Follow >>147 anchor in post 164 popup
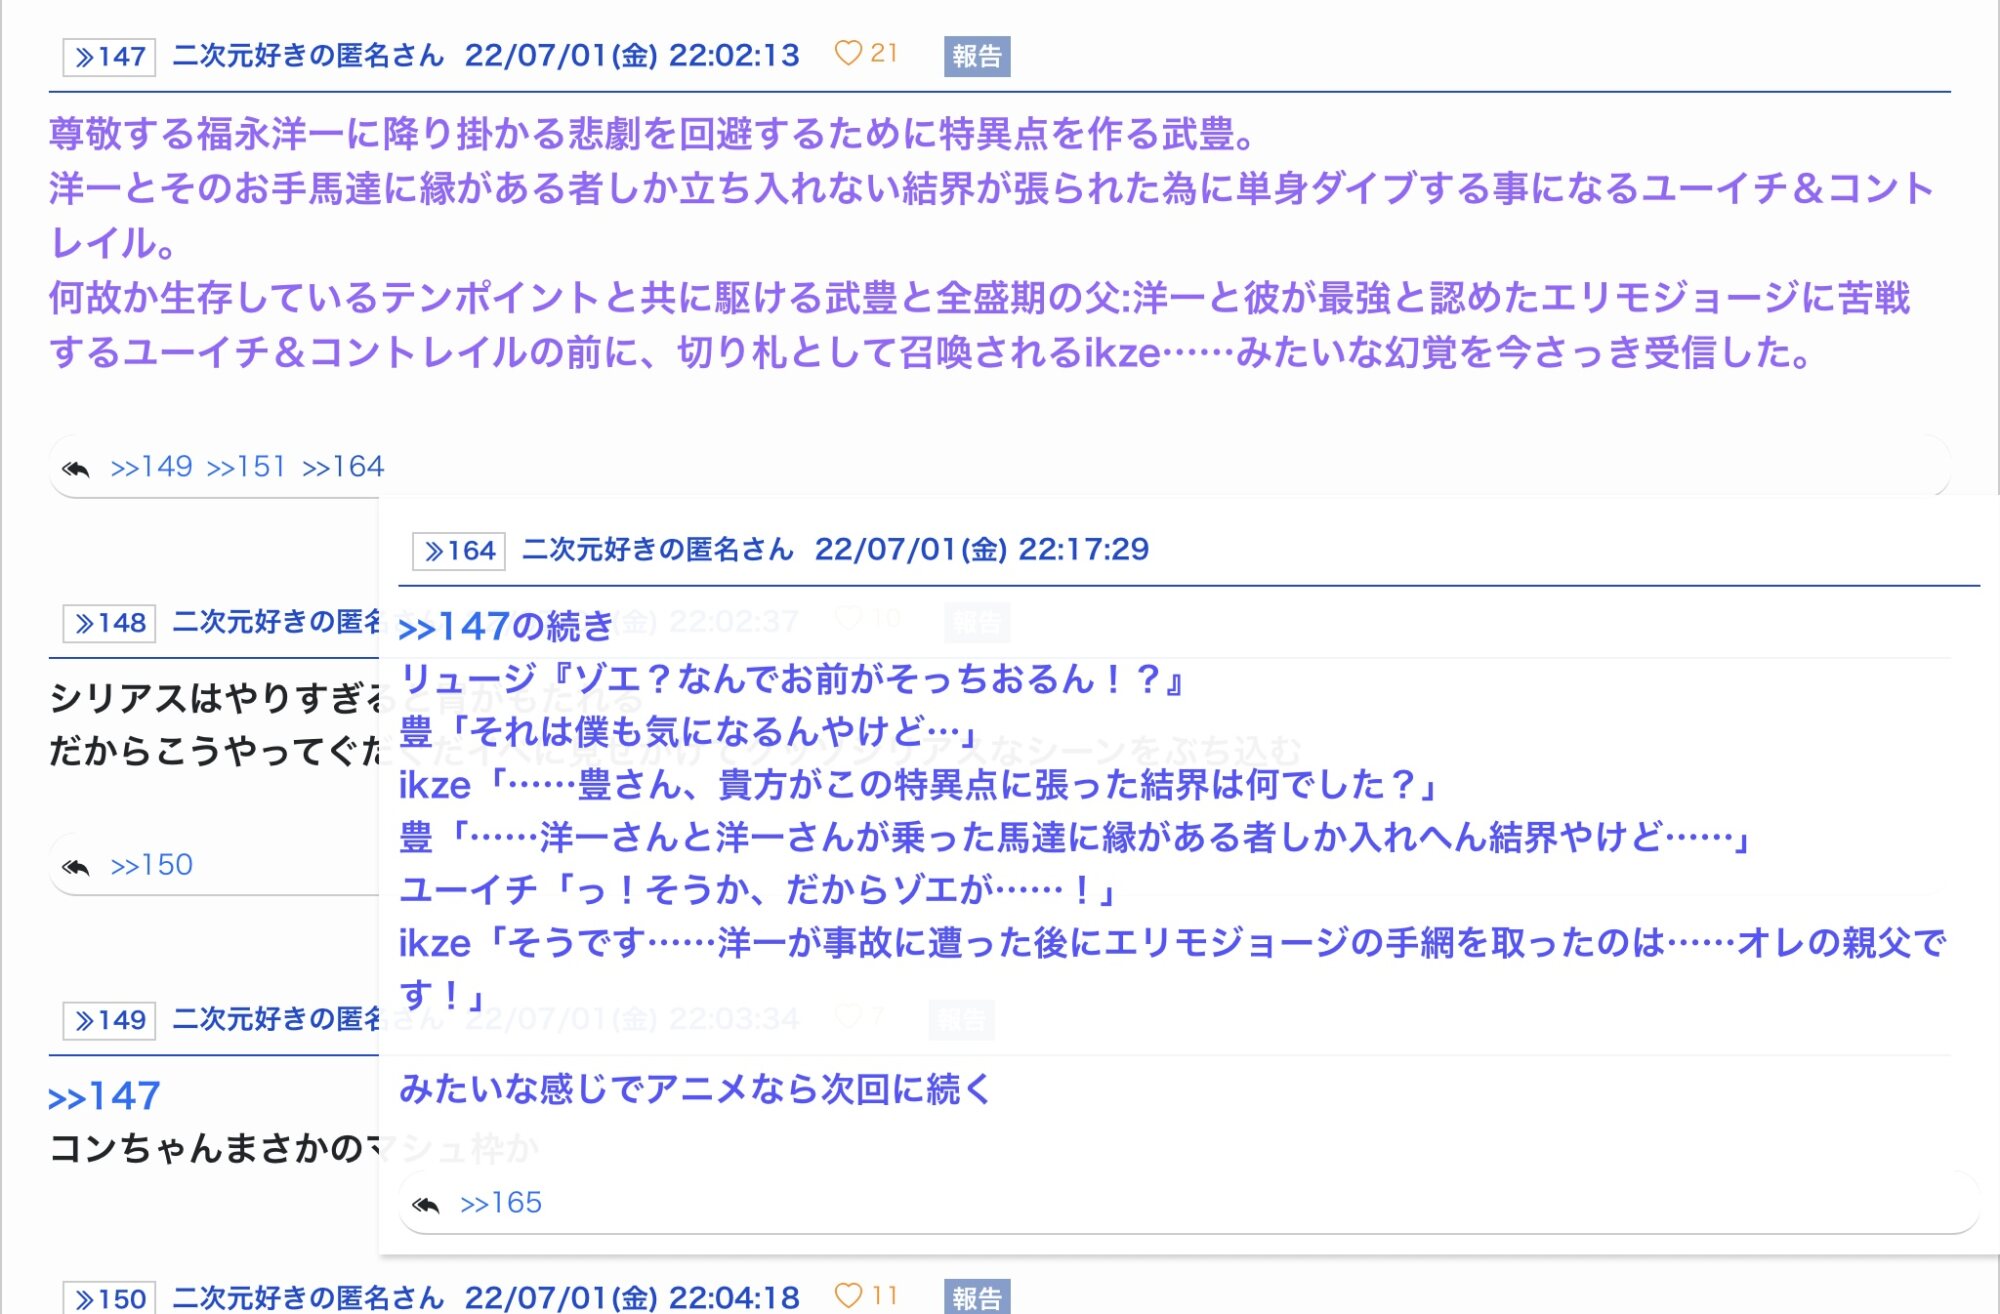 [x=454, y=627]
